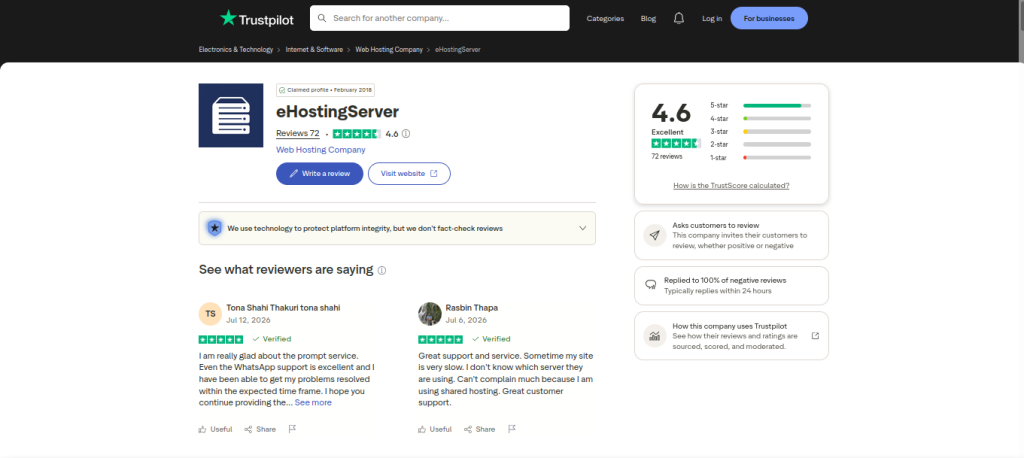Click the TrustScore info icon beside 4.6
Viewport: 1024px width, 458px height.
[406, 133]
